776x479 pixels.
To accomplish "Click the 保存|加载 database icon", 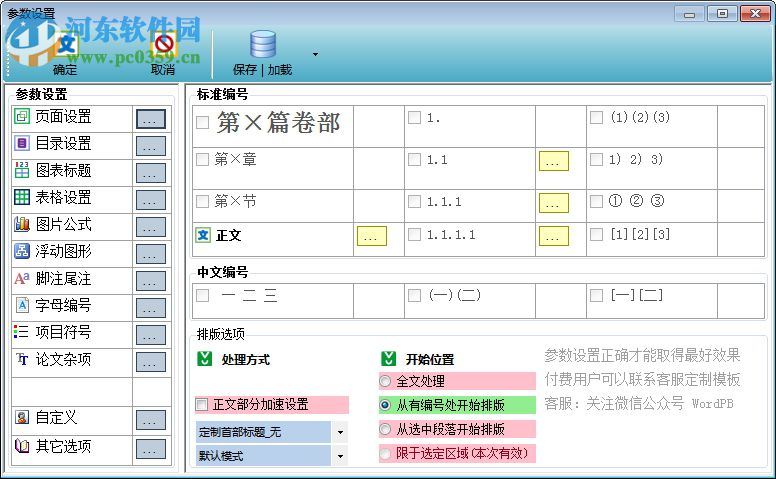I will point(263,45).
